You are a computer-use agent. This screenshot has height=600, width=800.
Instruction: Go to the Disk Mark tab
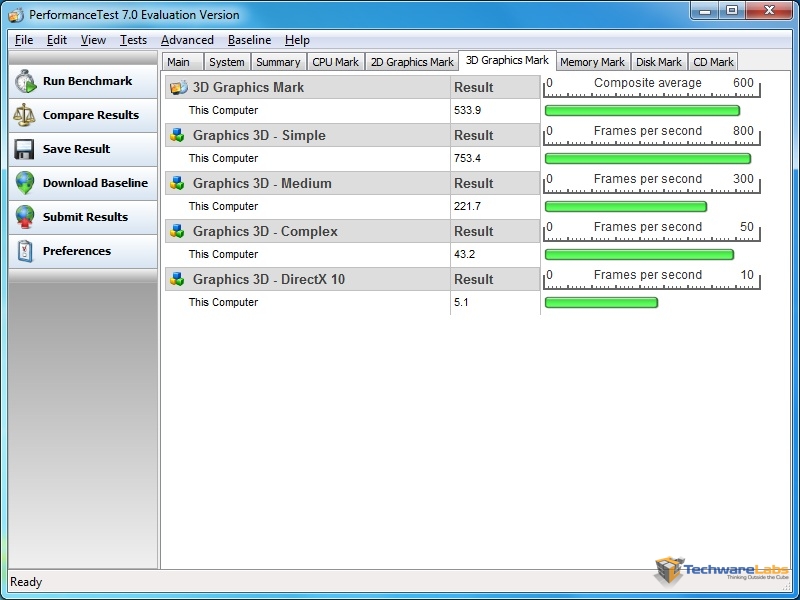point(659,62)
